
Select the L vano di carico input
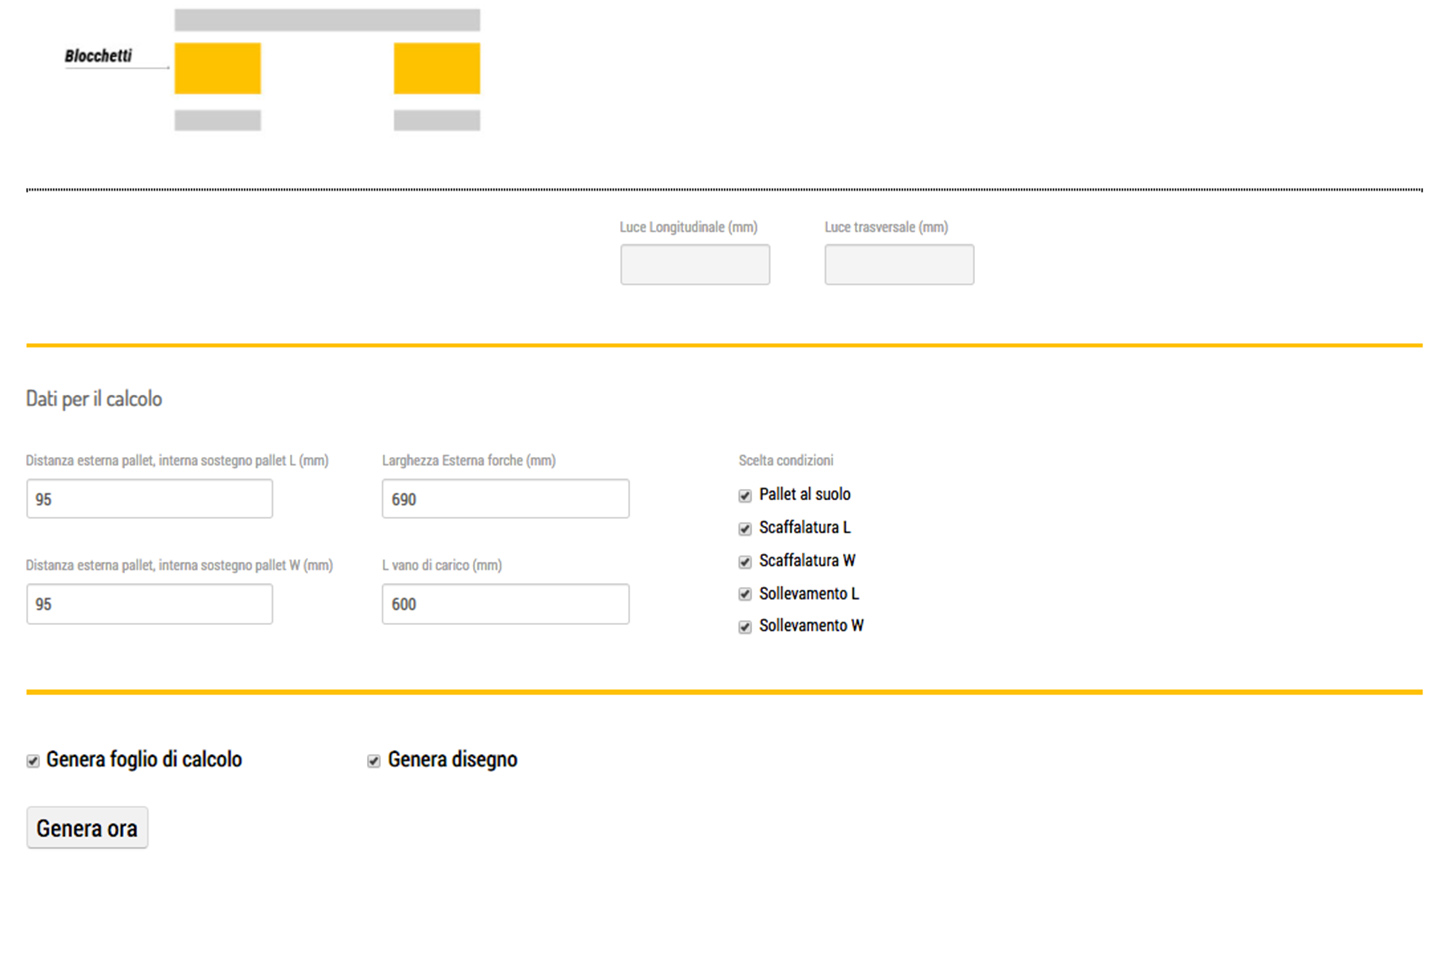[505, 604]
